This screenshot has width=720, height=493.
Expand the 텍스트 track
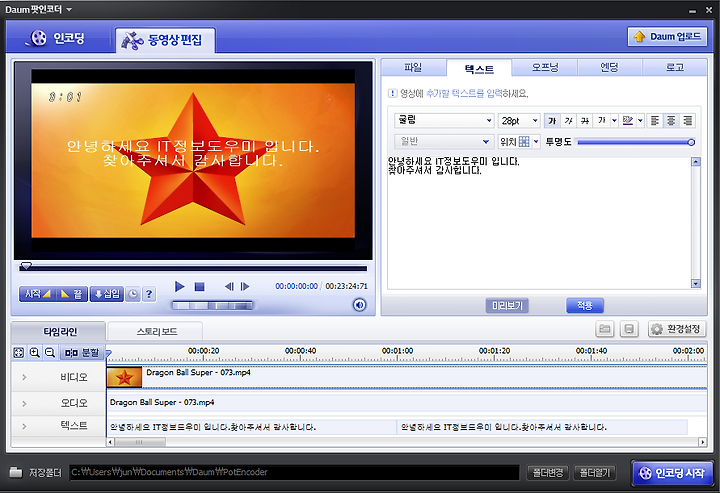pyautogui.click(x=24, y=426)
